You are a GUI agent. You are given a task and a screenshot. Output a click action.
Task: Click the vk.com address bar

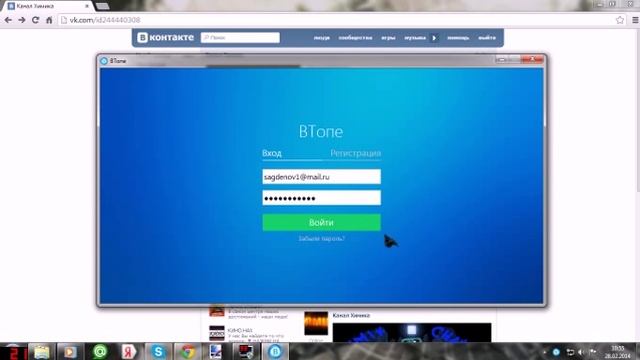(x=339, y=20)
